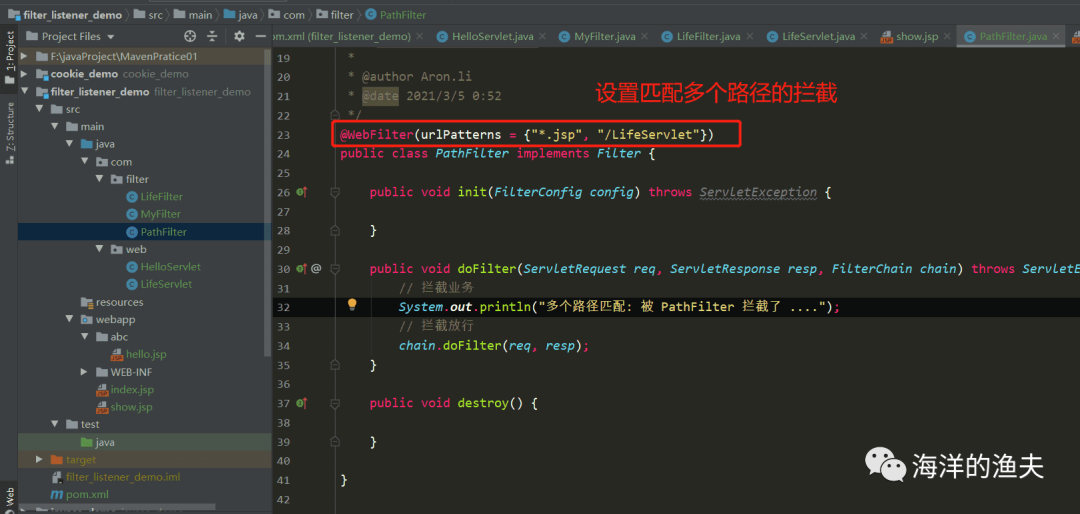This screenshot has width=1080, height=514.
Task: Collapse the main folder arrow
Action: point(54,127)
